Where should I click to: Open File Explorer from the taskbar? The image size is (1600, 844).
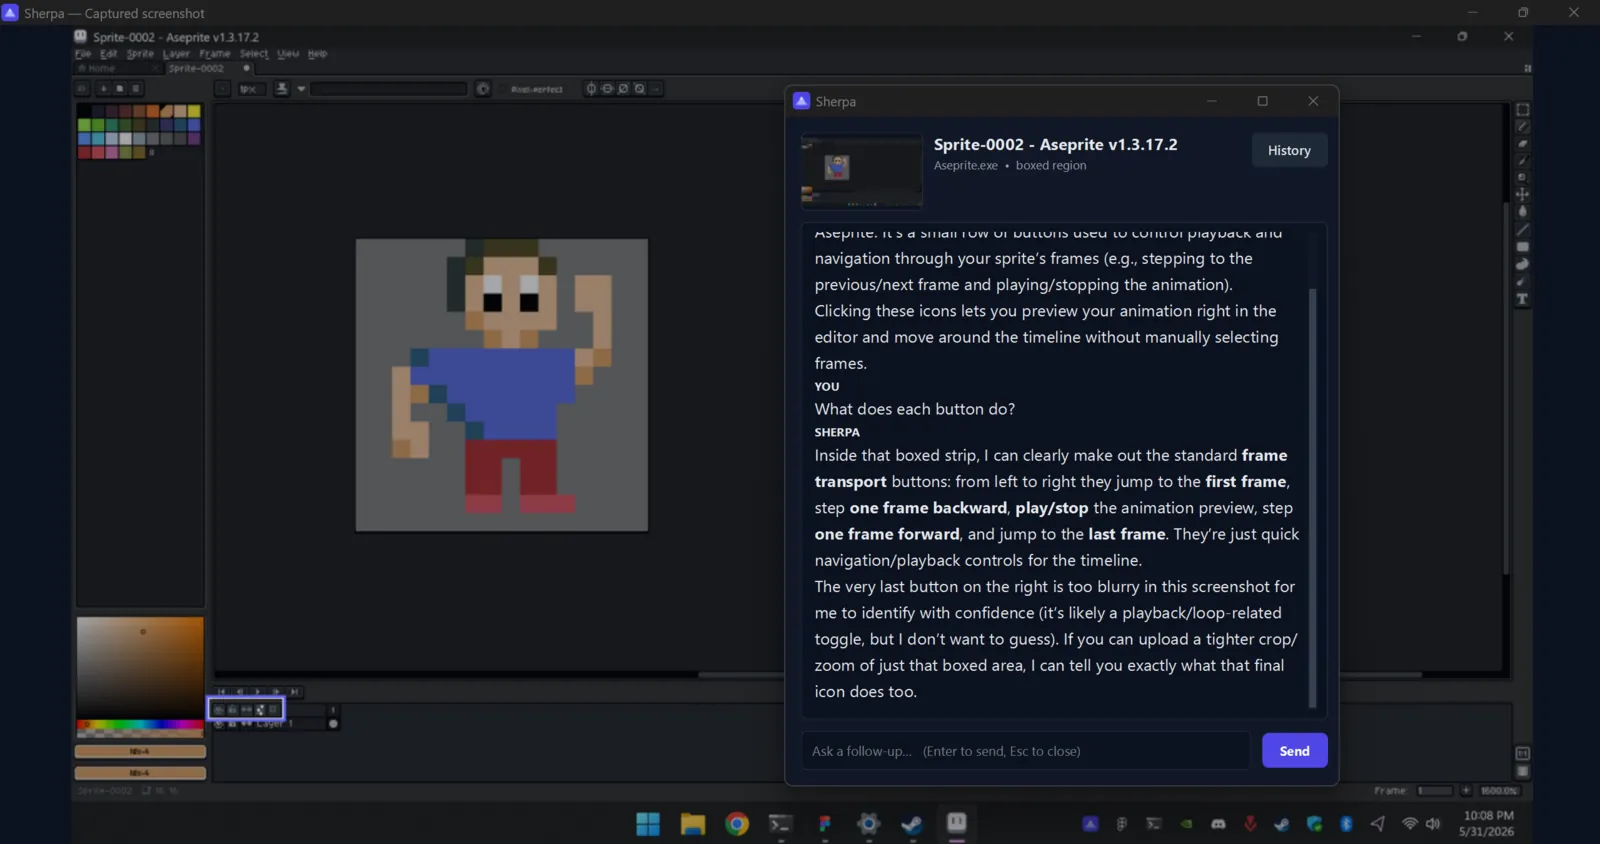click(693, 824)
